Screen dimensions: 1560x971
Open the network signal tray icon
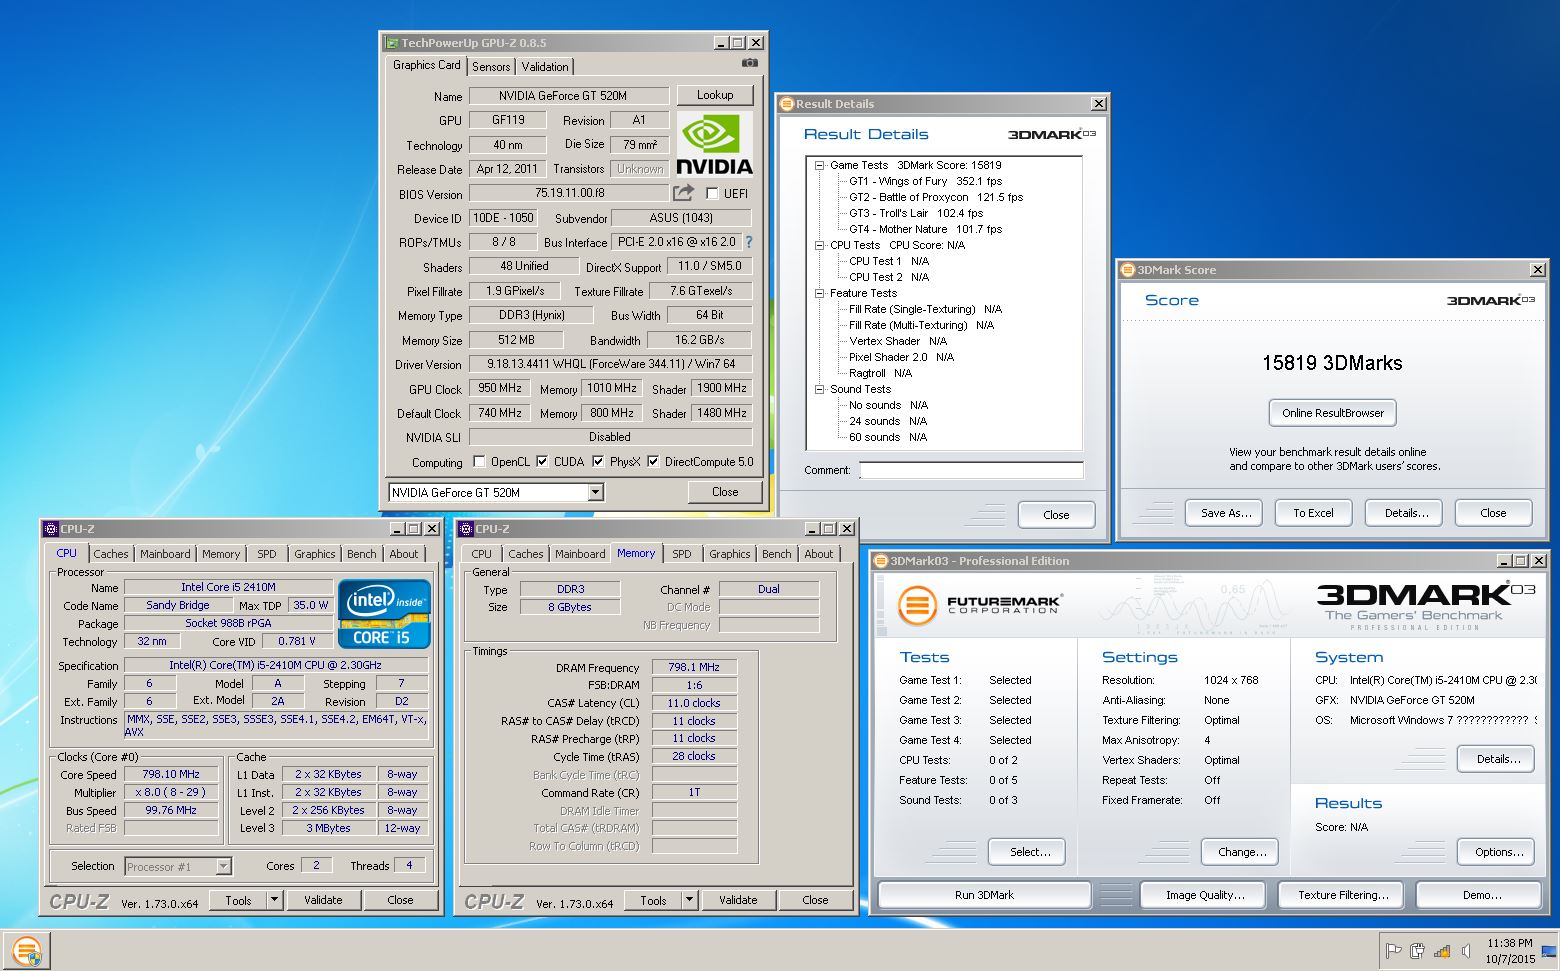click(1442, 951)
